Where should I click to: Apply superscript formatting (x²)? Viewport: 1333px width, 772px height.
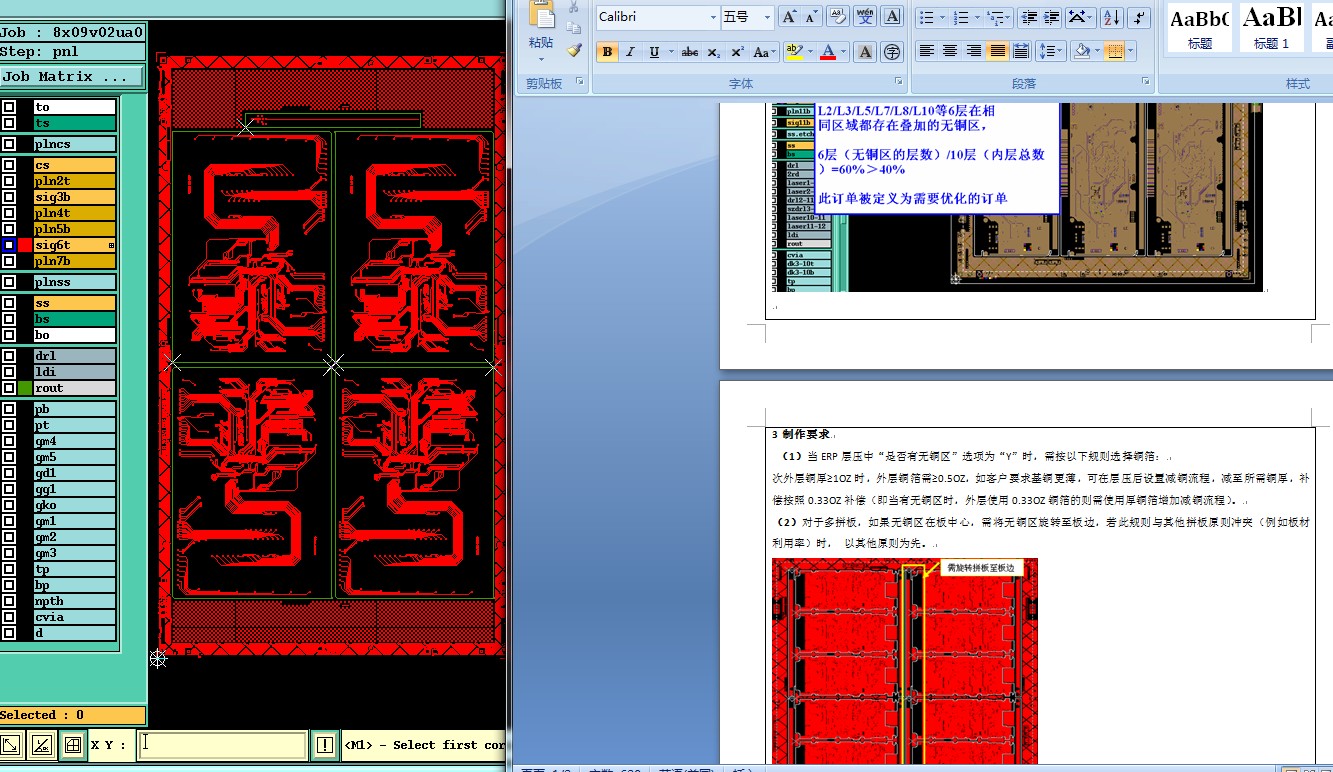tap(737, 52)
